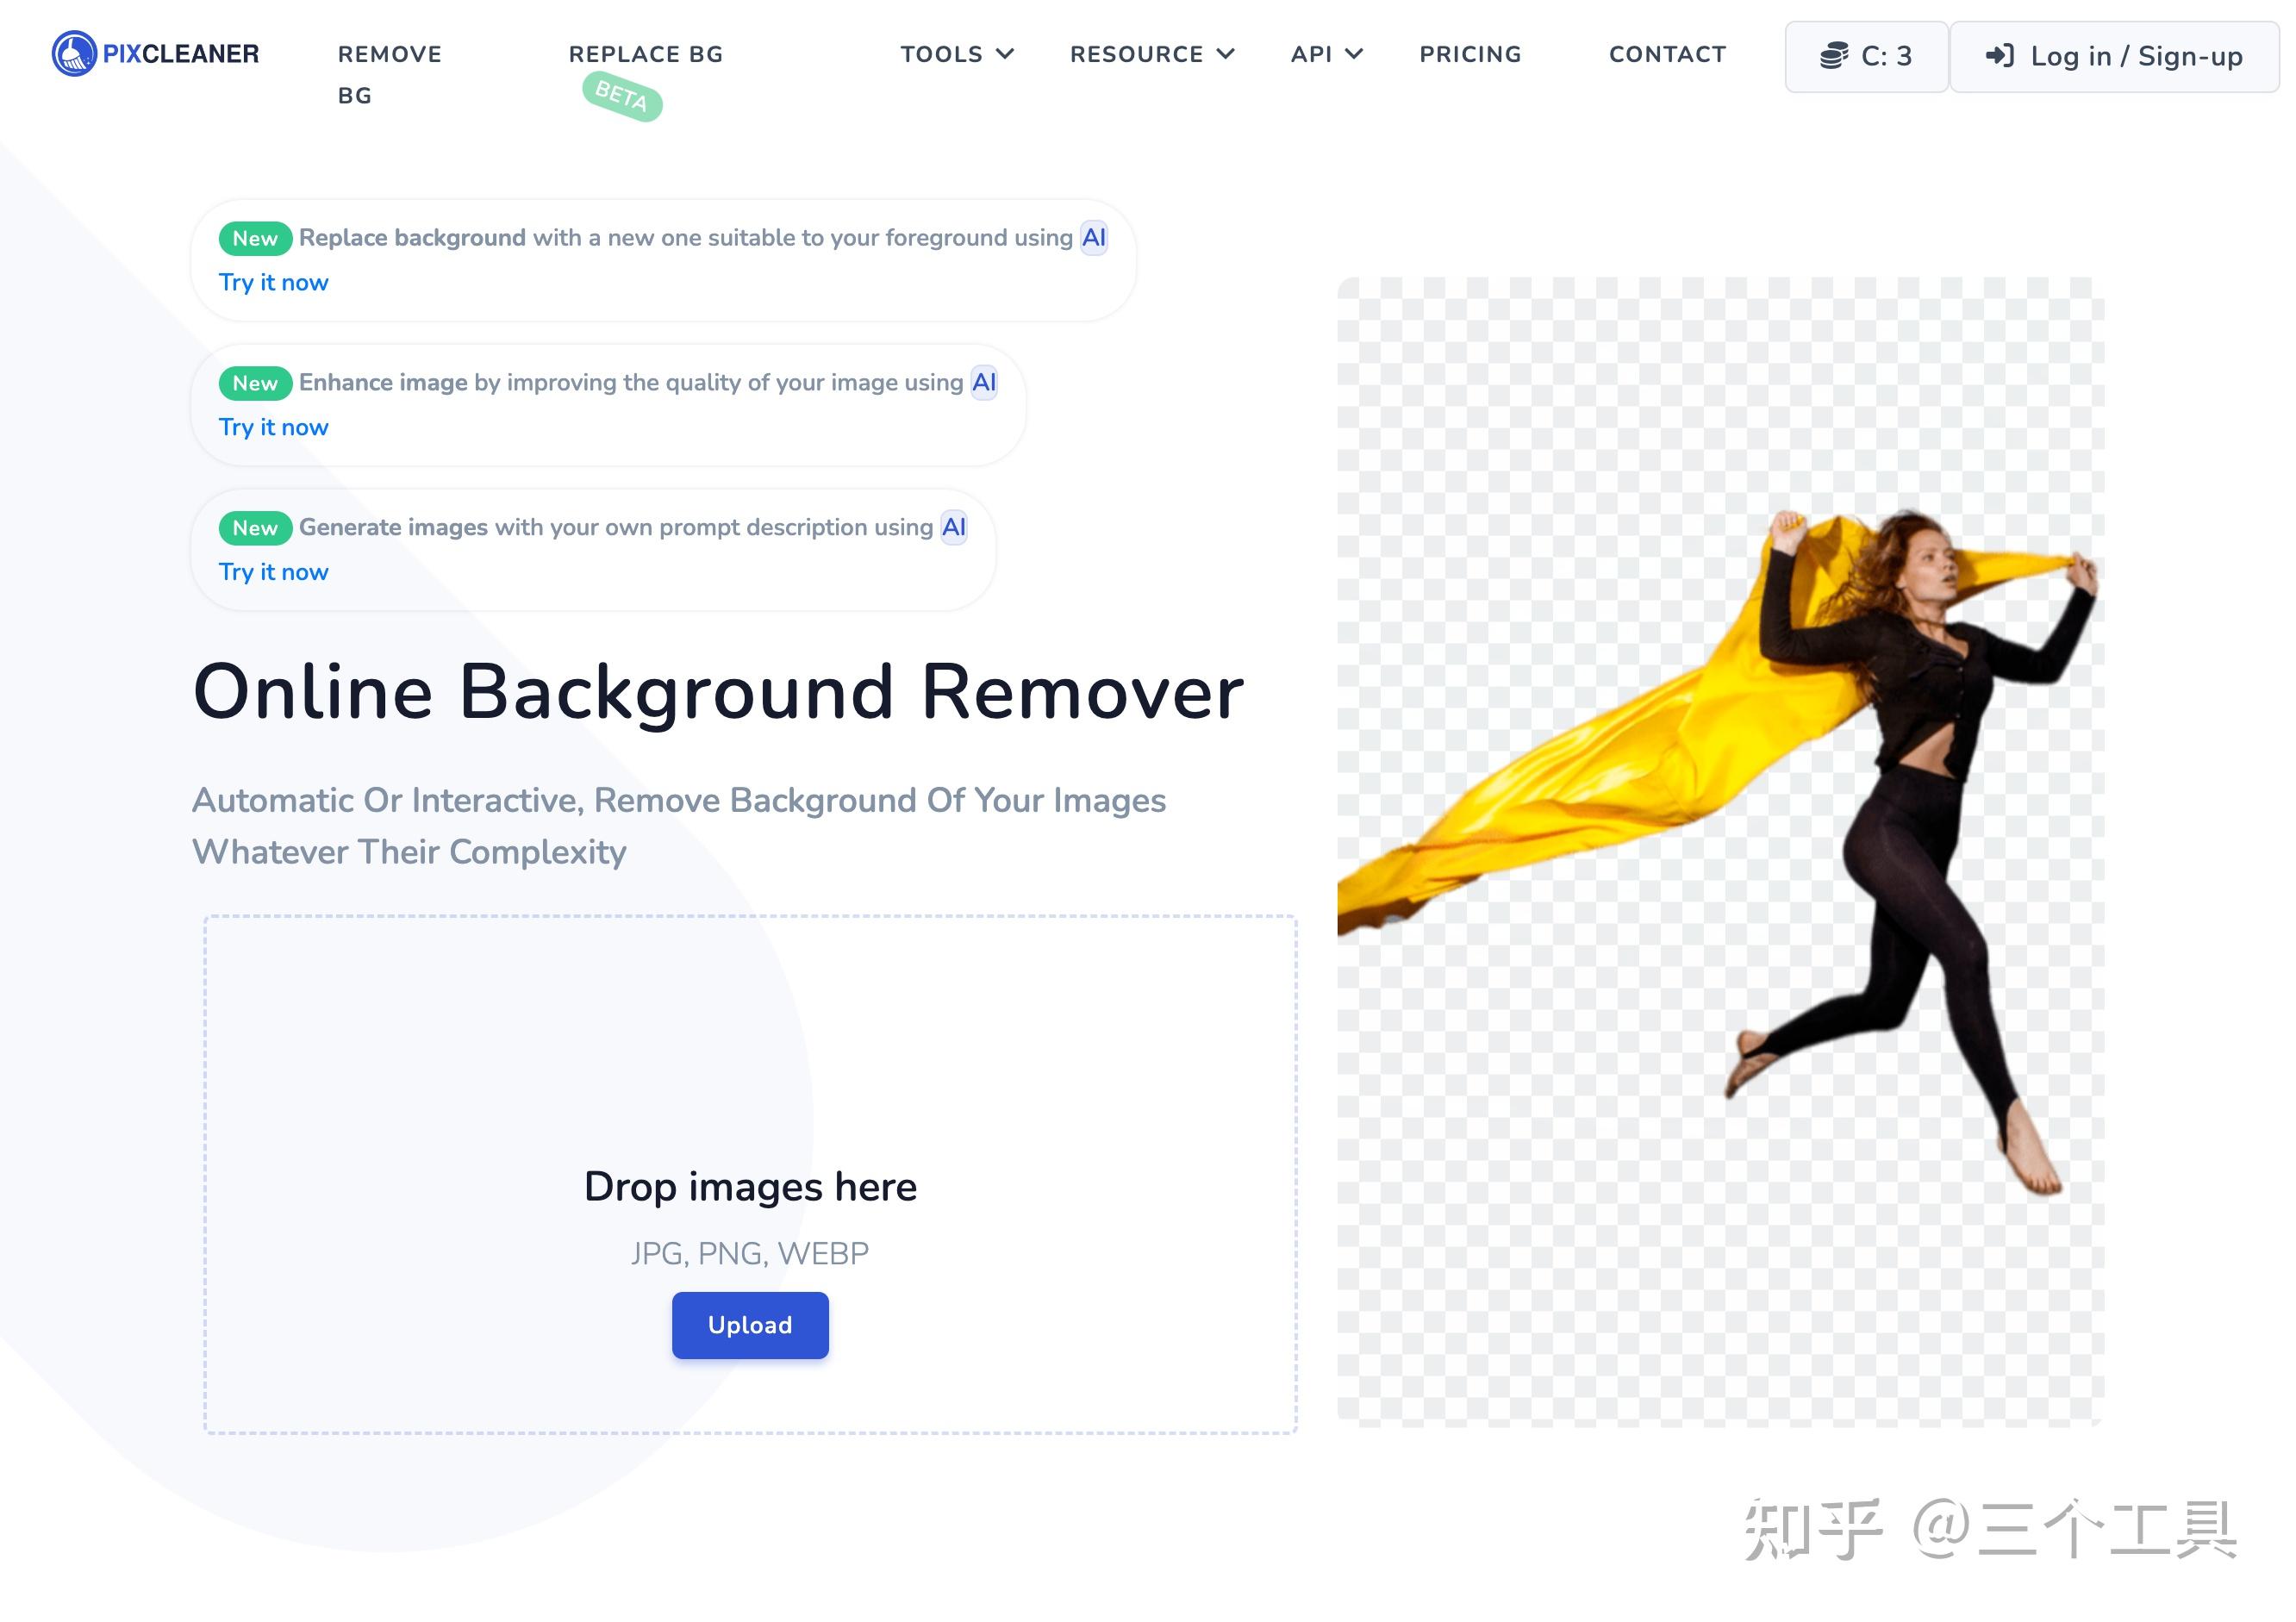Click the AI tag in Generate images banner
Screen dimensions: 2296x1622
coord(954,528)
